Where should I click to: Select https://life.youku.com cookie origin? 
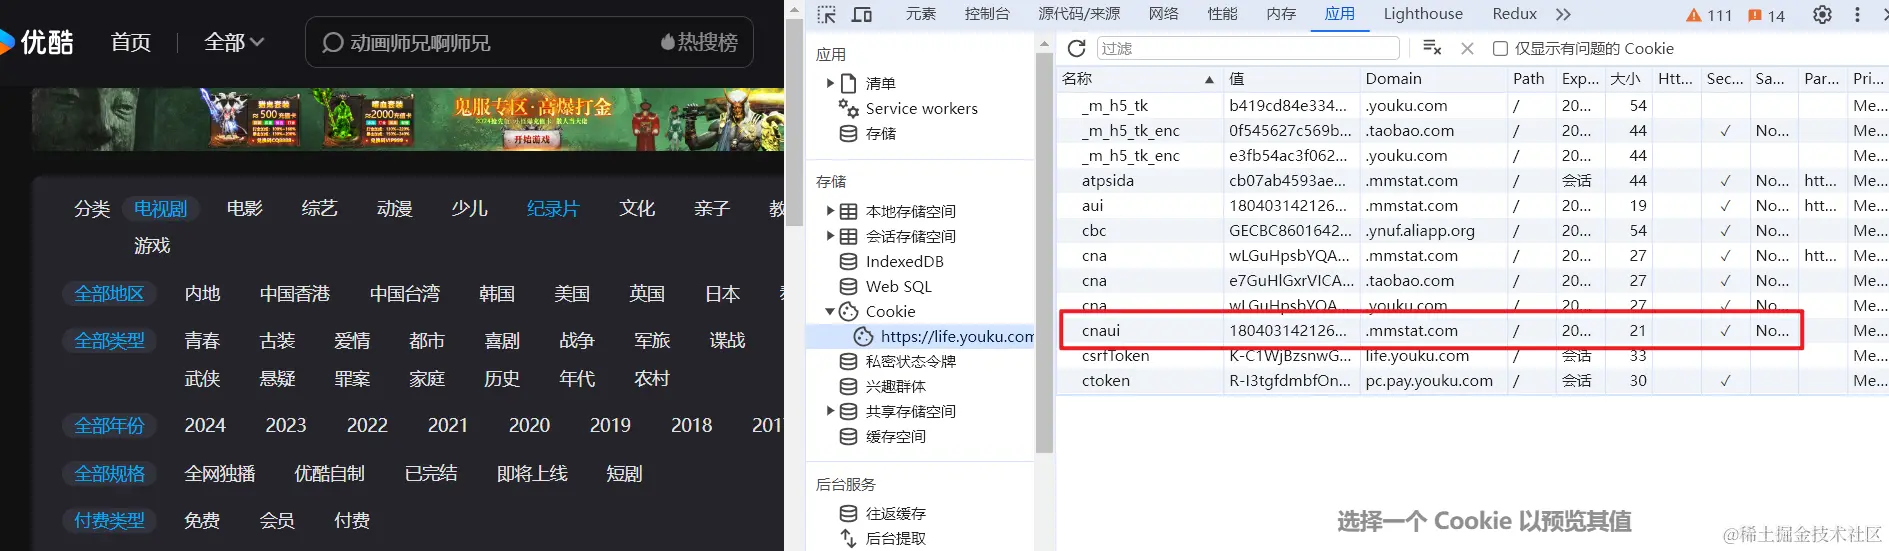pos(957,336)
